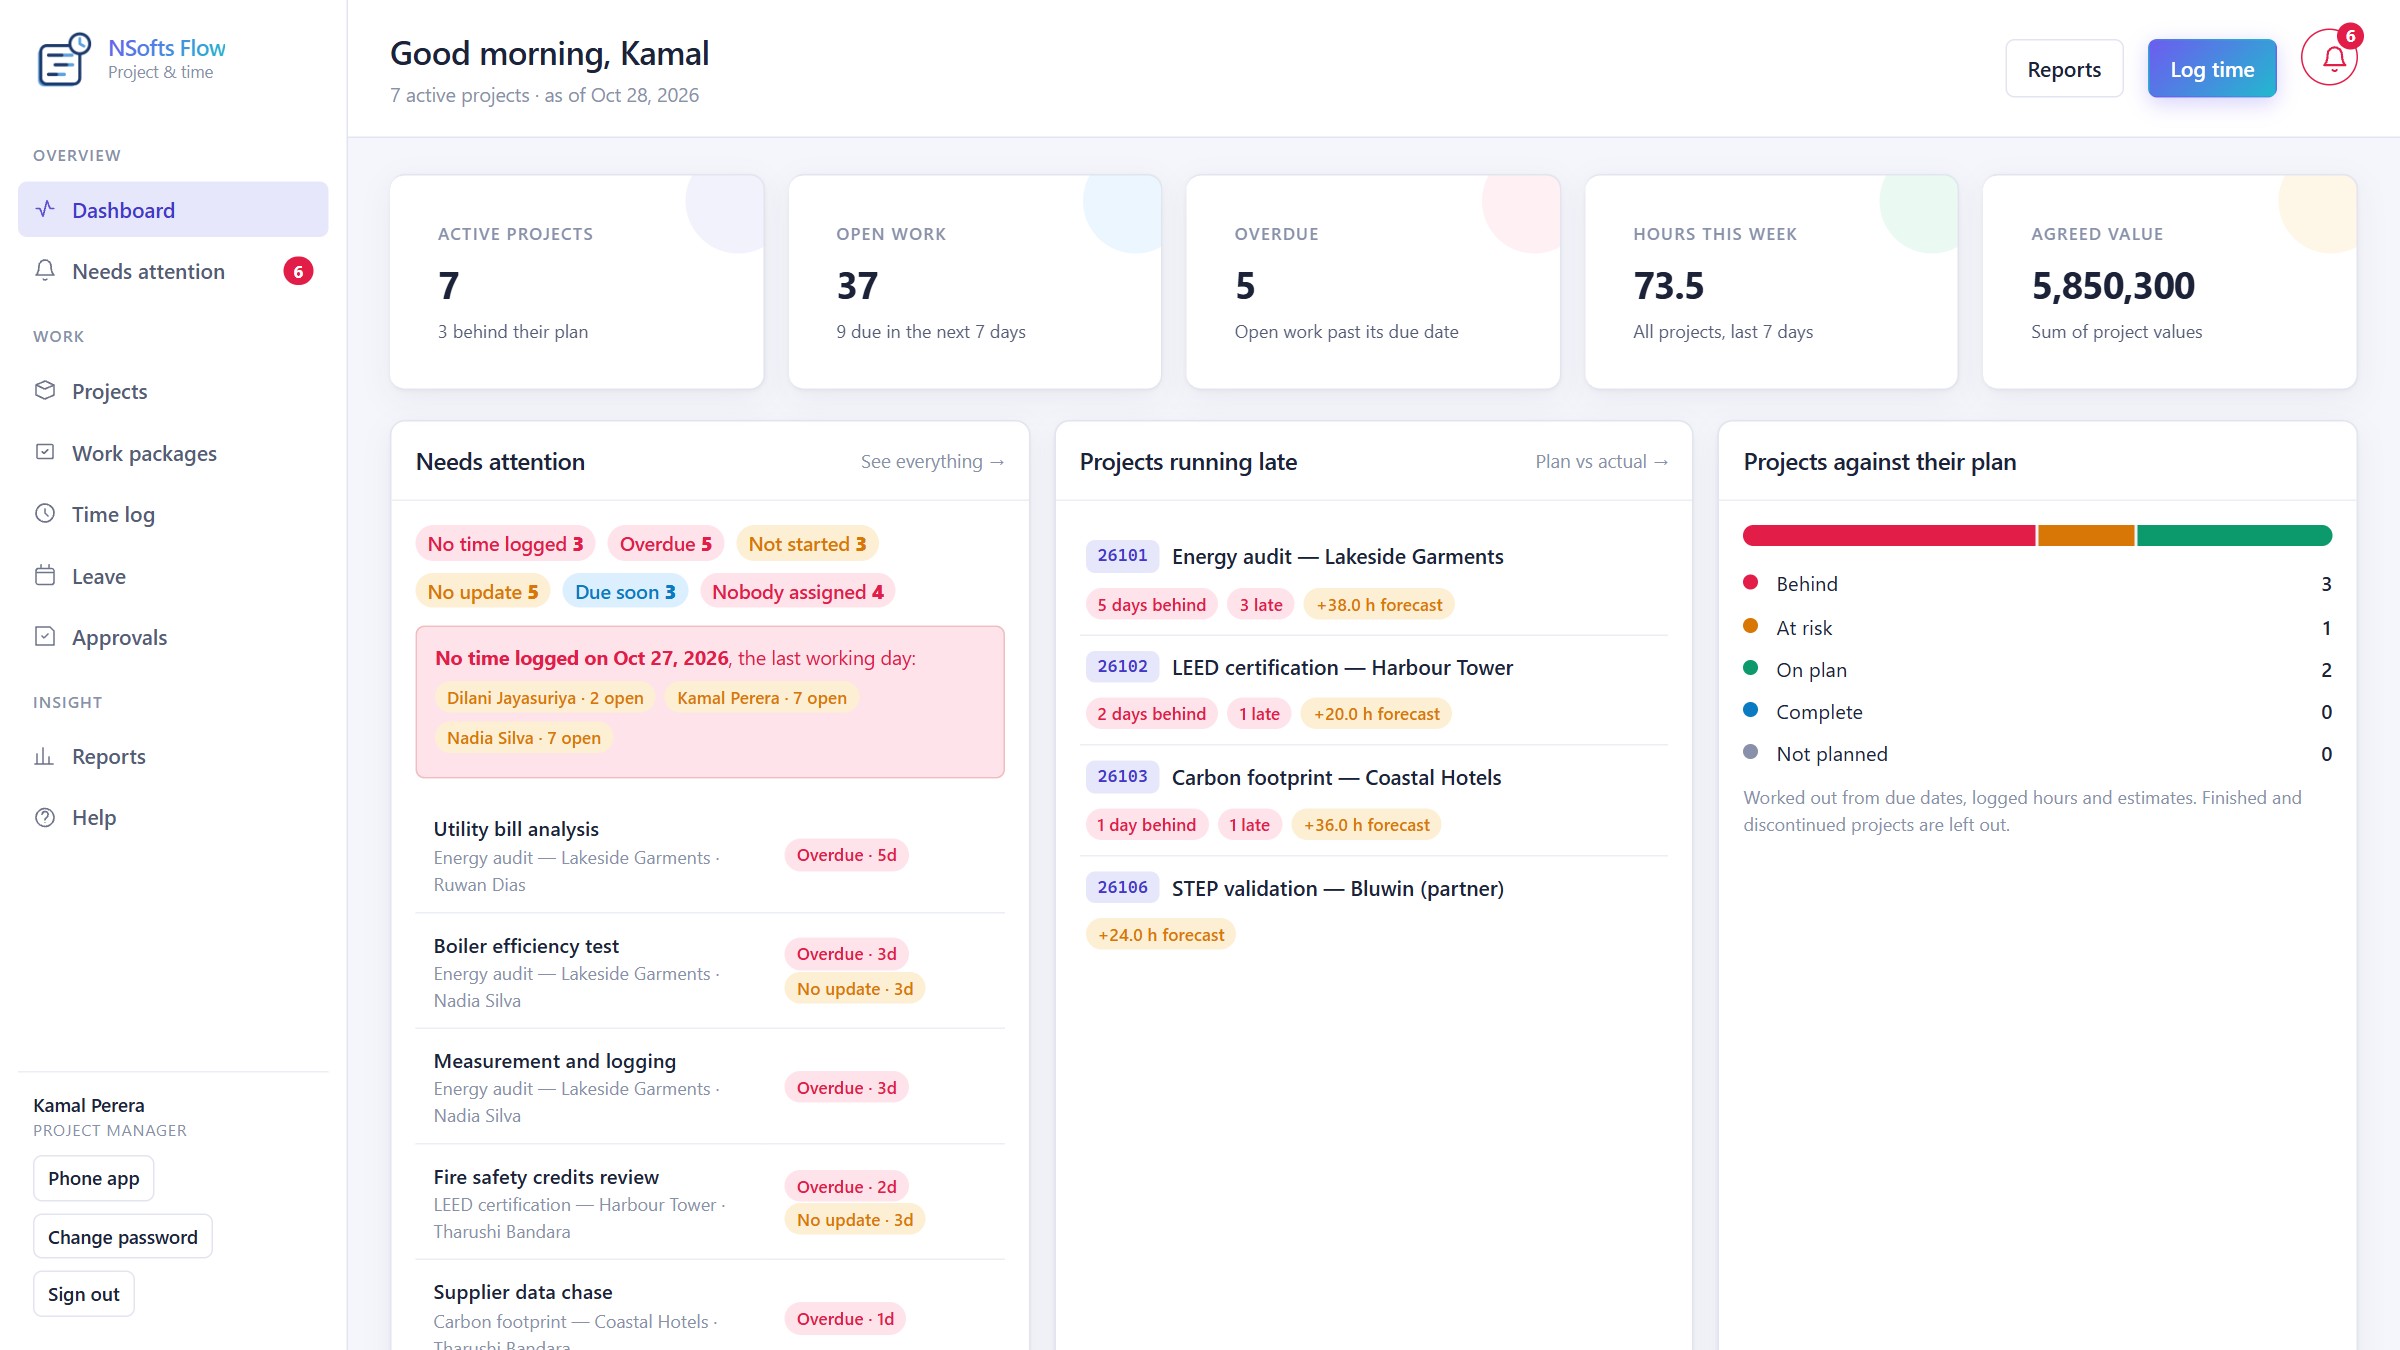This screenshot has width=2400, height=1350.
Task: Click the Agreed value stat card
Action: pos(2170,282)
